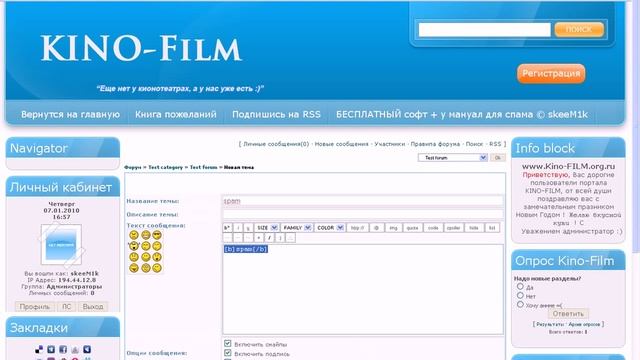Image resolution: width=640 pixels, height=360 pixels.
Task: Click the Delicious bookmark icon
Action: pyautogui.click(x=39, y=349)
